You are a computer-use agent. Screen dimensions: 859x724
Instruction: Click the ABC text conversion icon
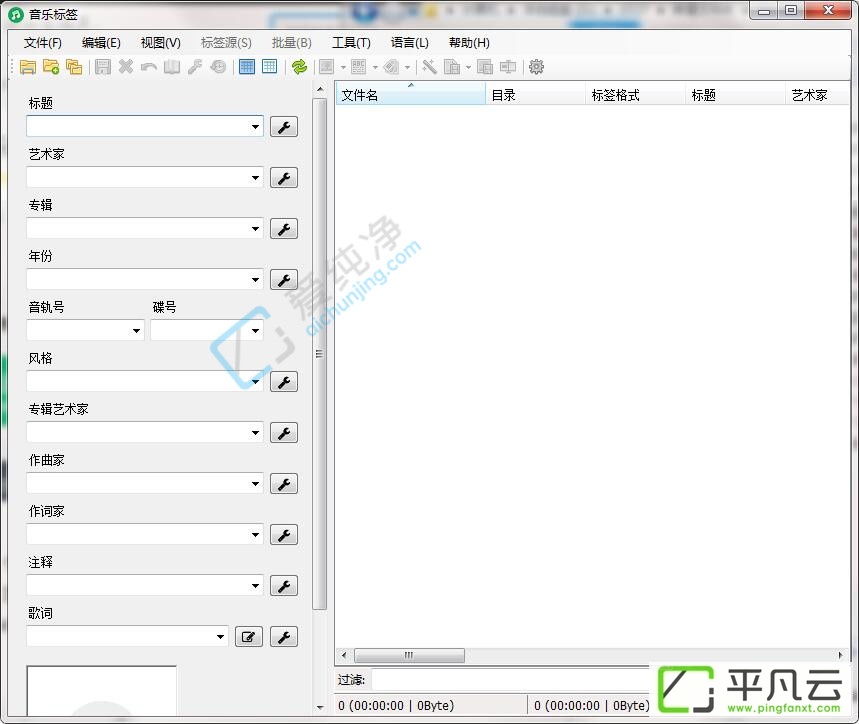(x=358, y=67)
